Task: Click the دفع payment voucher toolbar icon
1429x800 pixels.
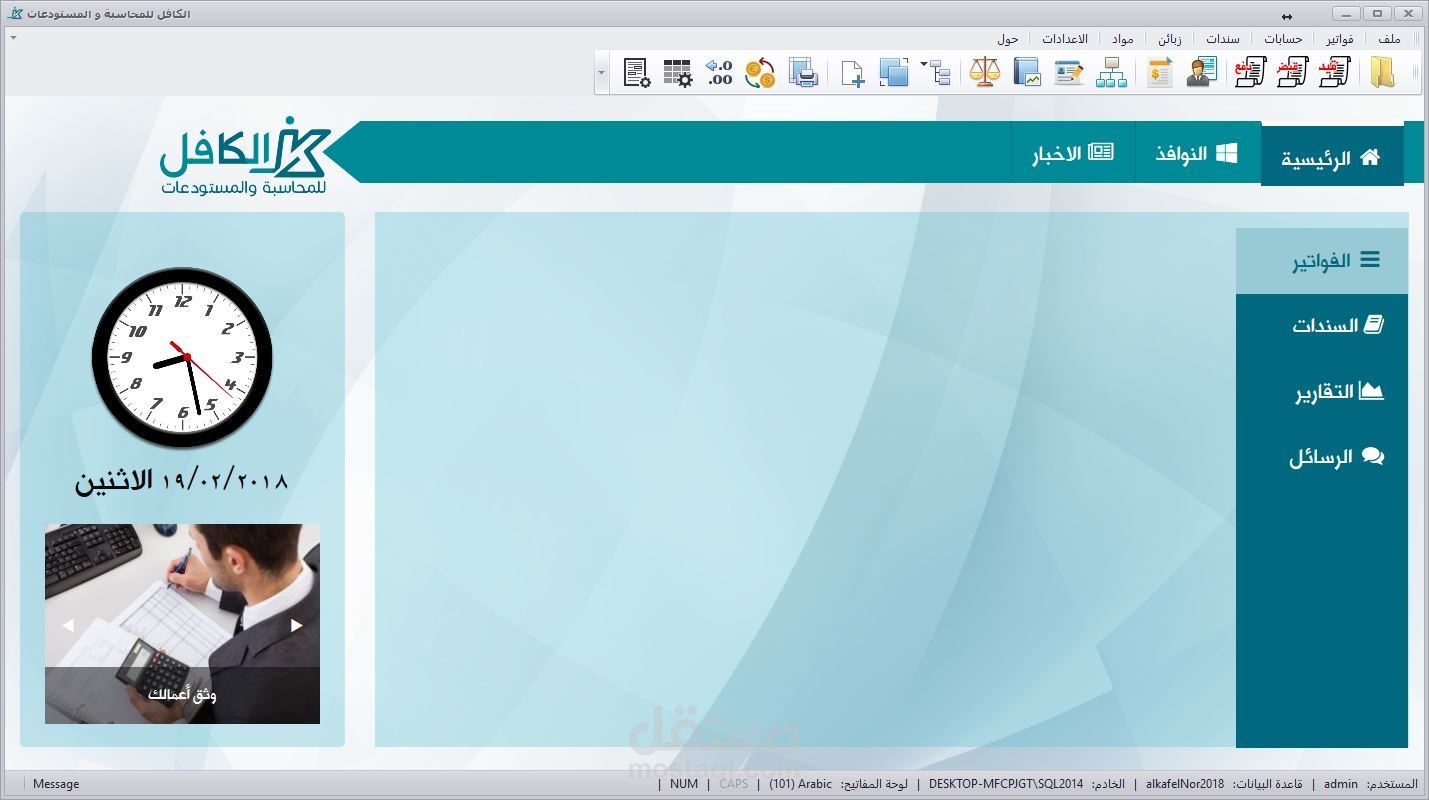Action: tap(1250, 72)
